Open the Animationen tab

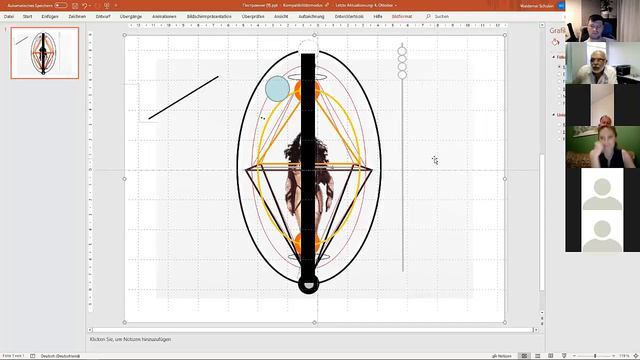[x=164, y=17]
